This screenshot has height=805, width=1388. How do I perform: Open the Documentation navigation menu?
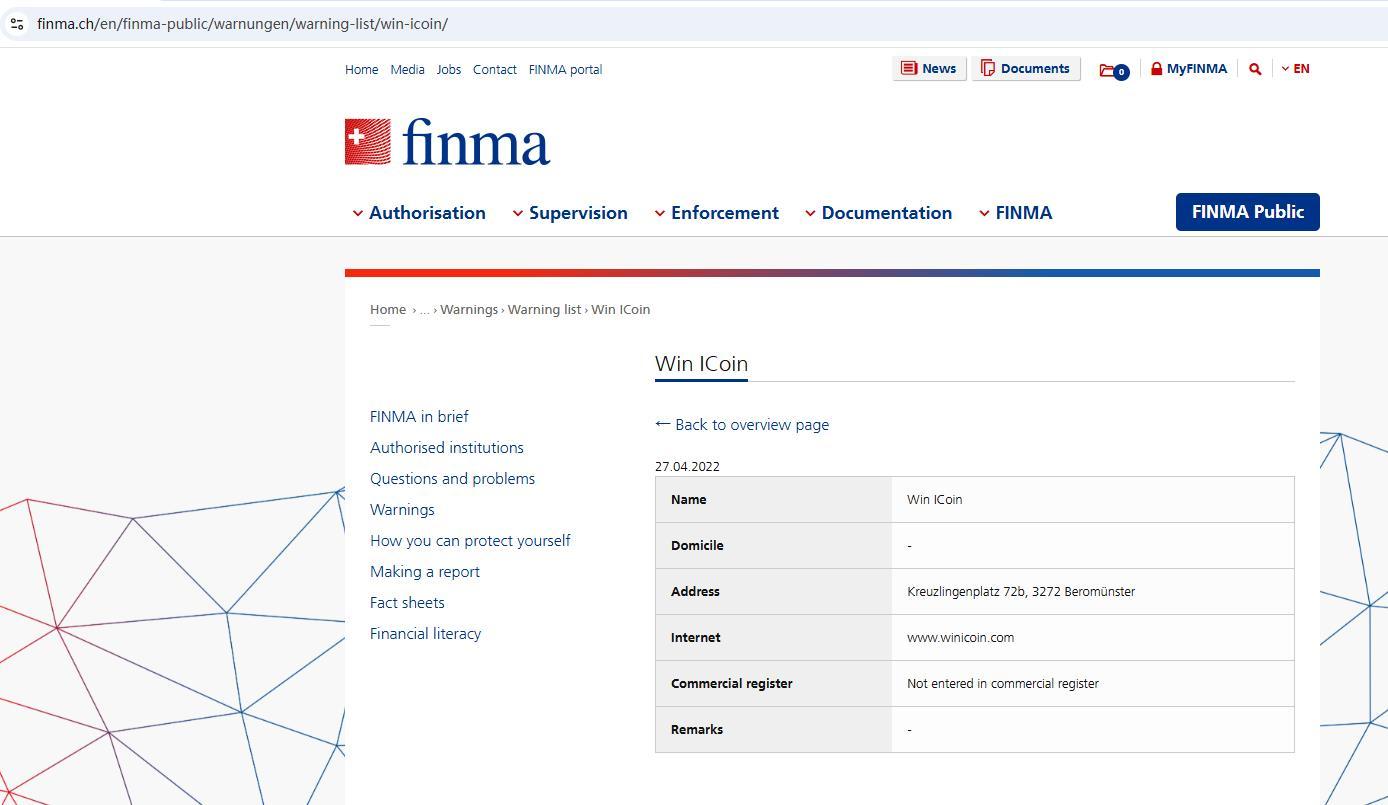click(x=878, y=213)
